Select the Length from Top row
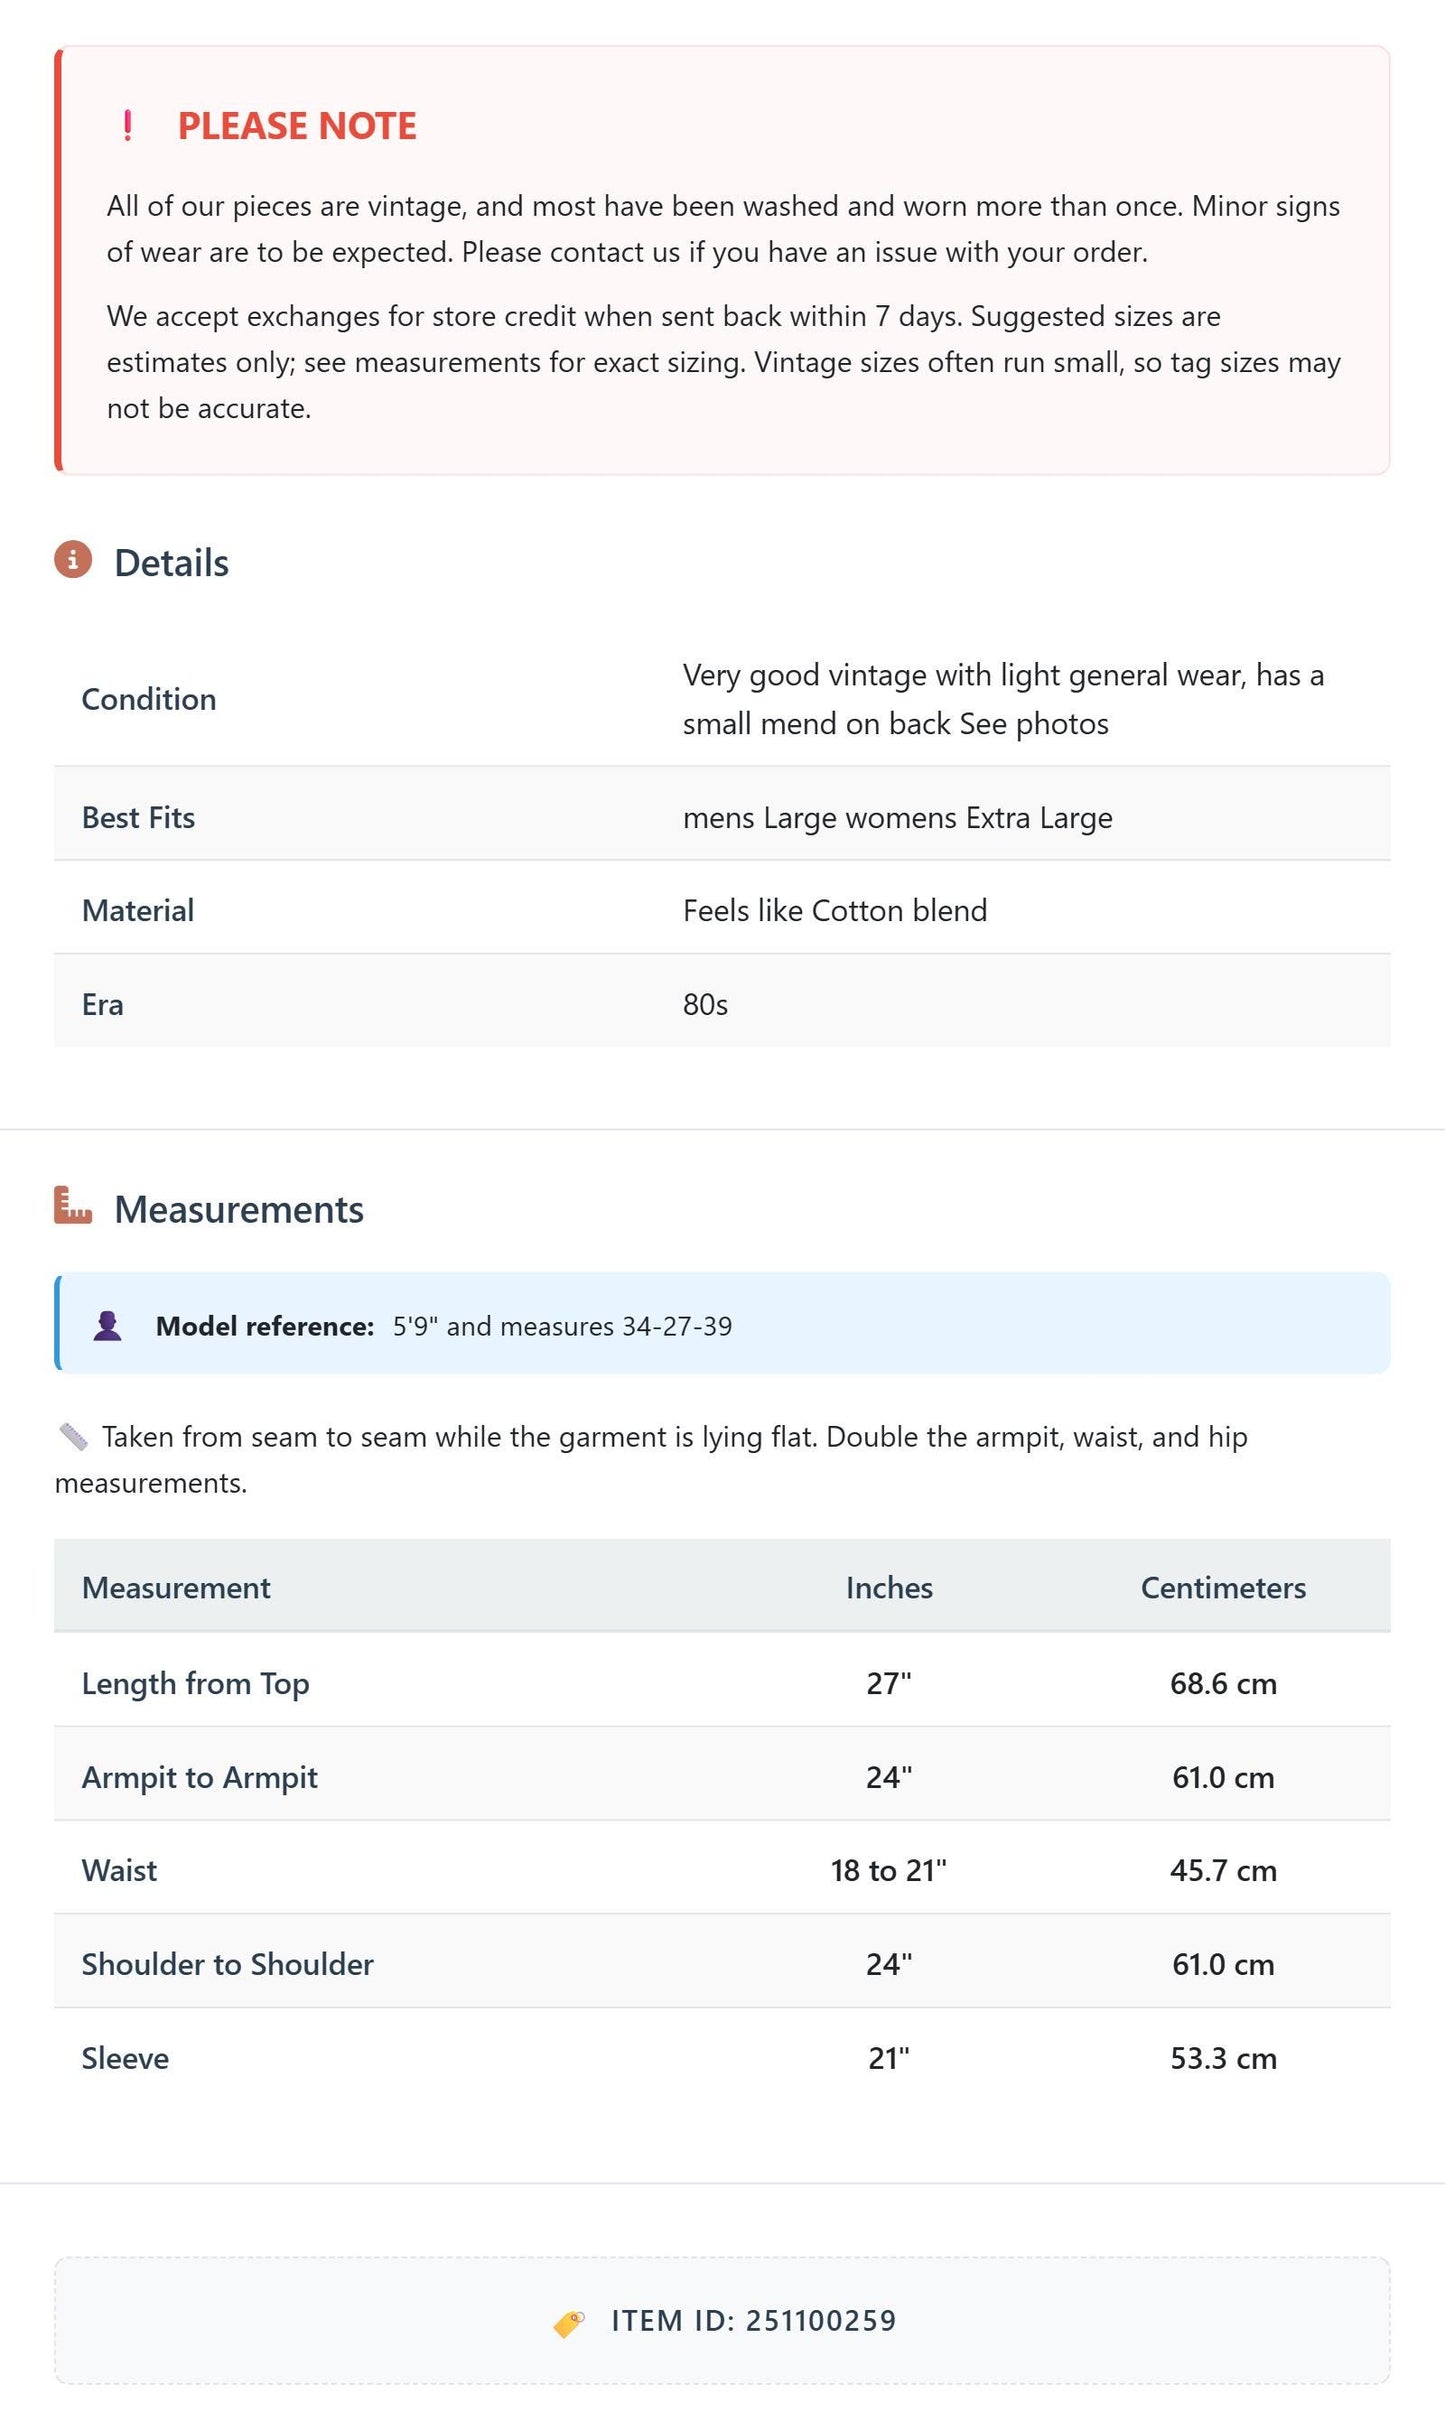Image resolution: width=1445 pixels, height=2431 pixels. (722, 1683)
